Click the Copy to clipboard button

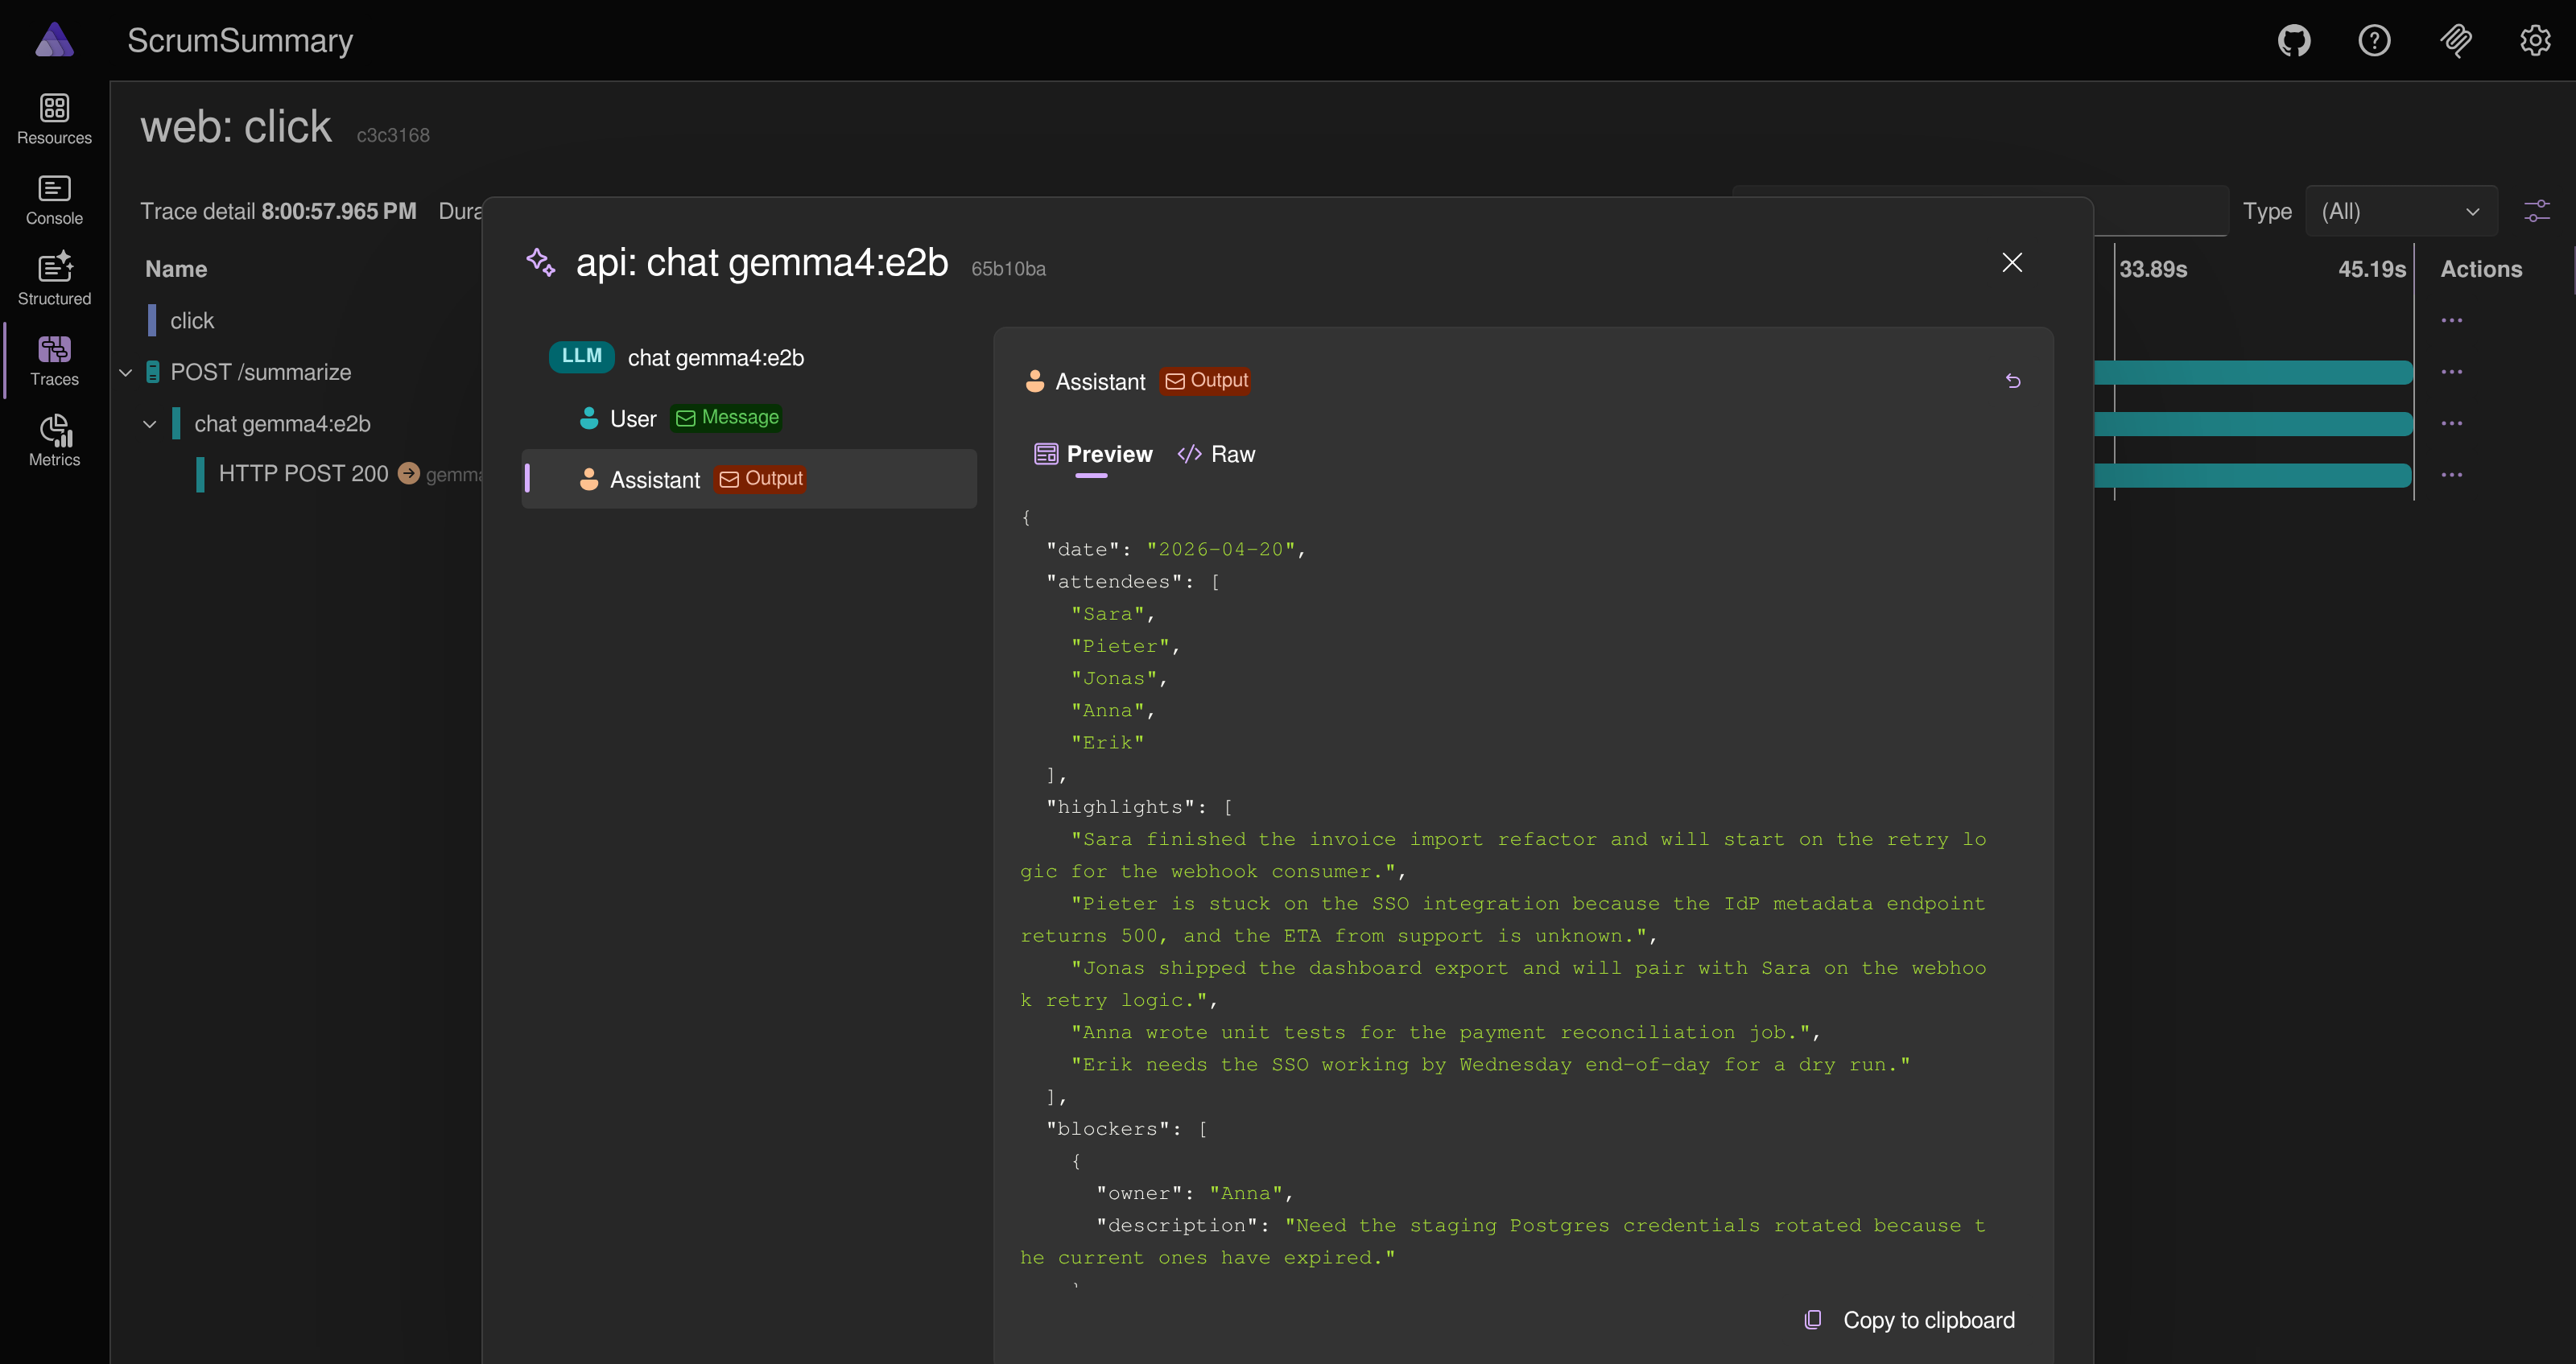coord(1910,1320)
